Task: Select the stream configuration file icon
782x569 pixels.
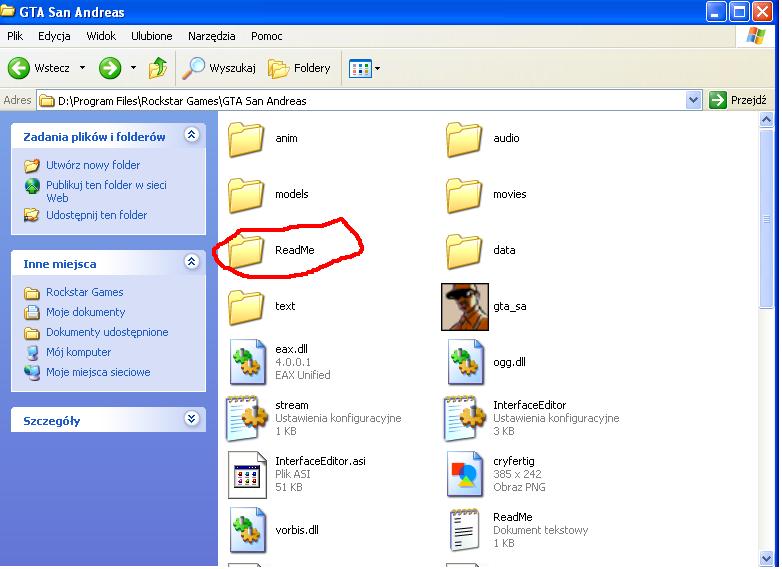Action: [x=247, y=418]
